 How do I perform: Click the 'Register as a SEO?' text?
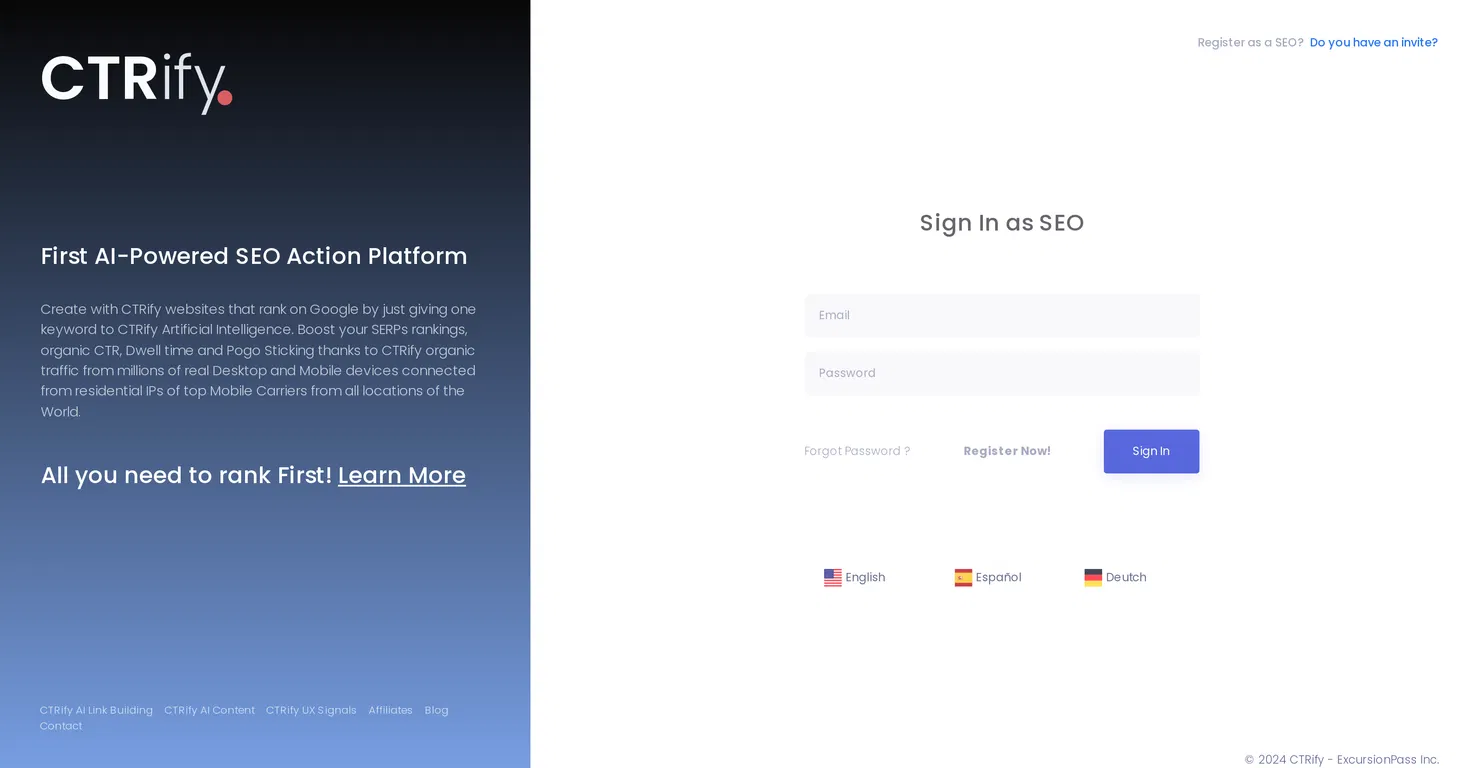coord(1250,42)
